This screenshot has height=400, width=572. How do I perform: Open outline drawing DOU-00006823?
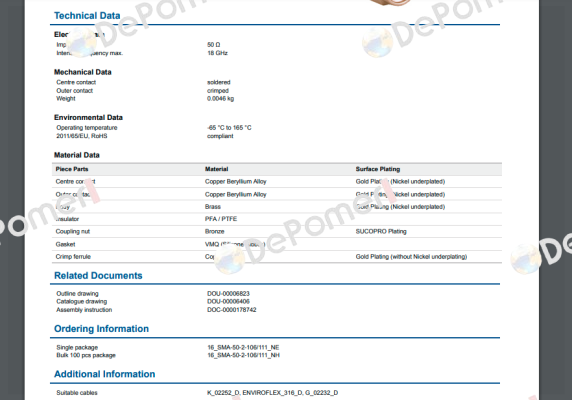tap(228, 294)
